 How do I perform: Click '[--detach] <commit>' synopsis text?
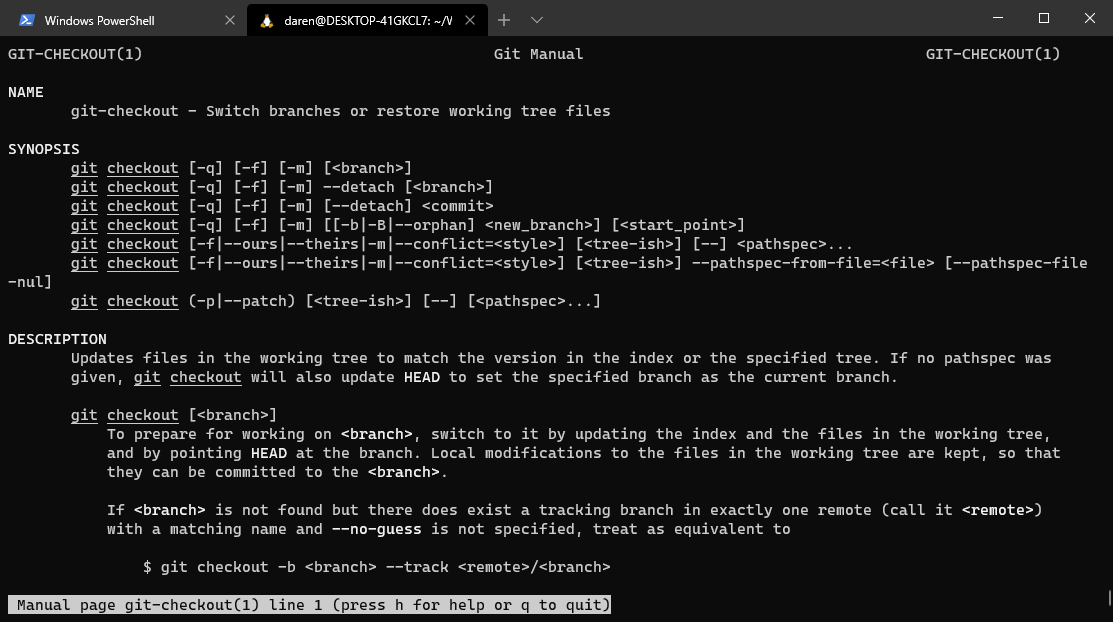[x=408, y=206]
